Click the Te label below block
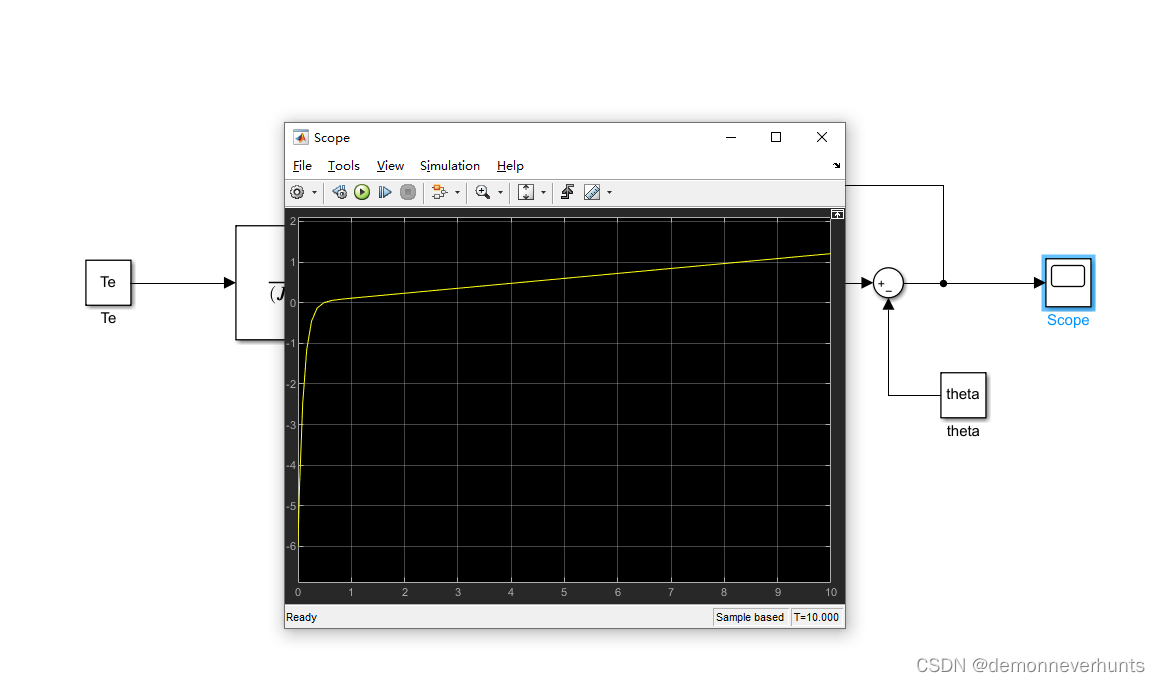This screenshot has height=682, width=1160. [108, 318]
